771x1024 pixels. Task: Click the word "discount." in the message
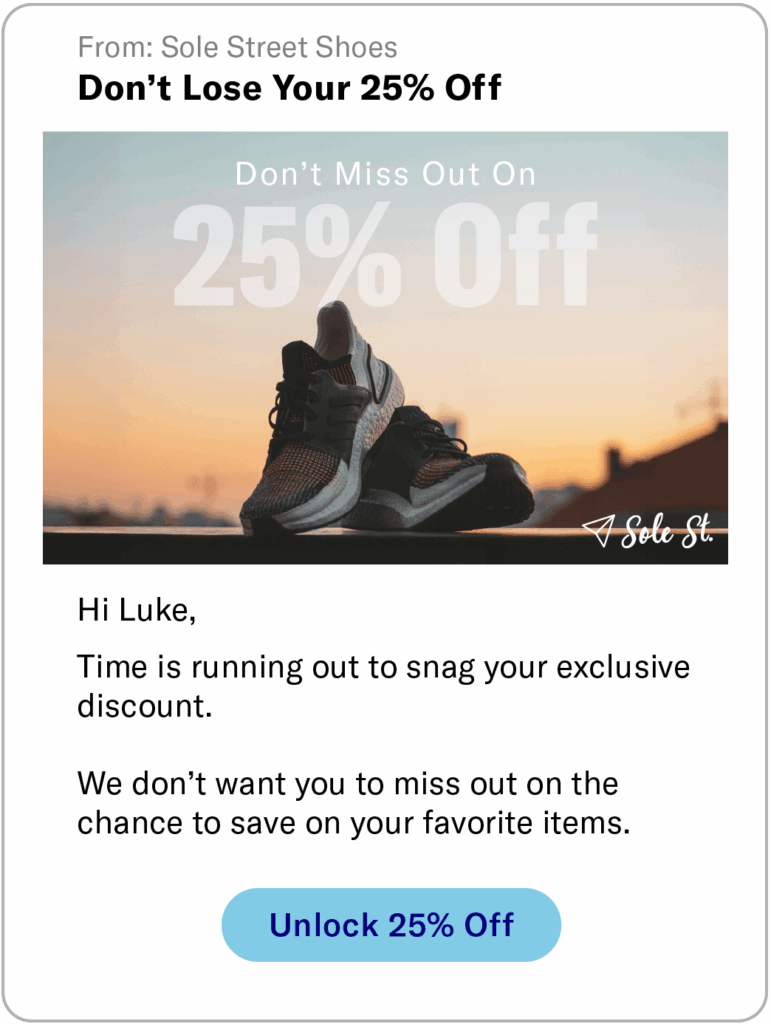(145, 706)
